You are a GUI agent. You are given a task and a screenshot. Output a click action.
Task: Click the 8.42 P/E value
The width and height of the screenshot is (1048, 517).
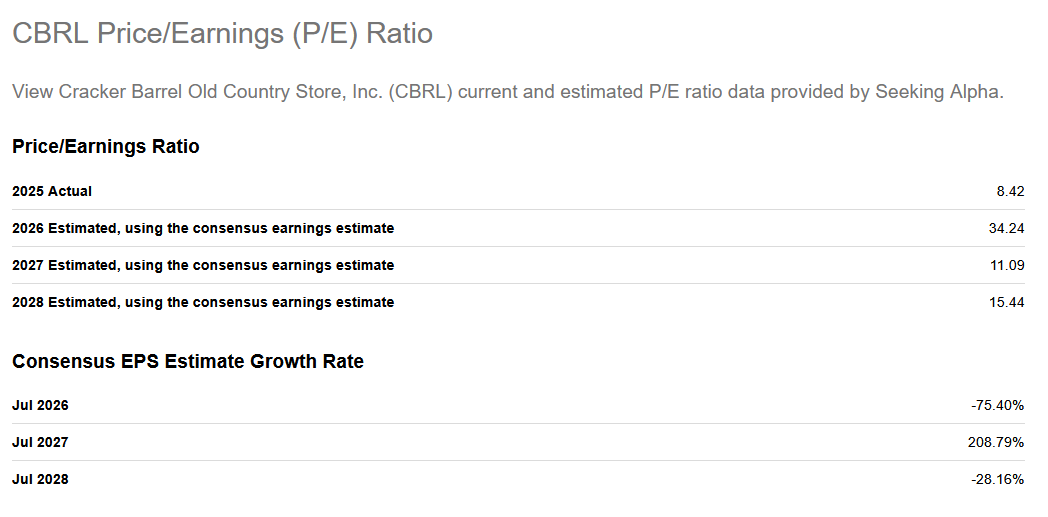tap(1010, 191)
